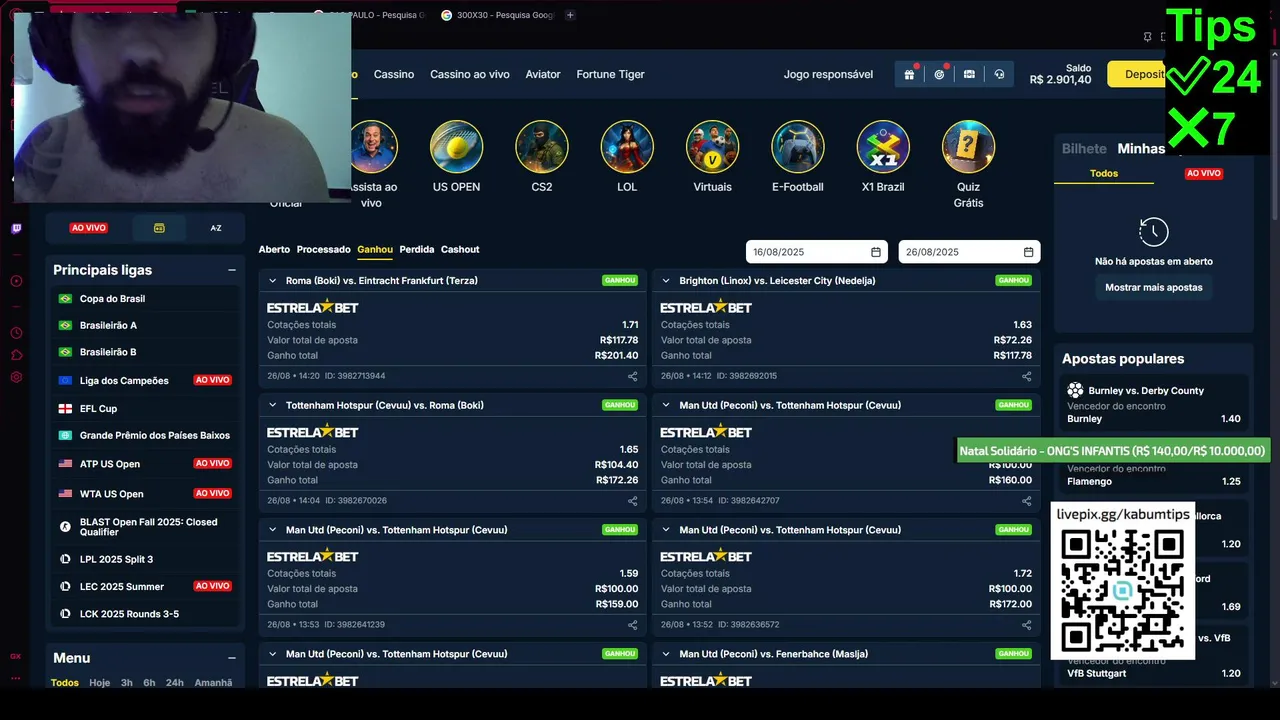Viewport: 1280px width, 720px height.
Task: Open the Assista ao vivo category circle
Action: pos(374,147)
